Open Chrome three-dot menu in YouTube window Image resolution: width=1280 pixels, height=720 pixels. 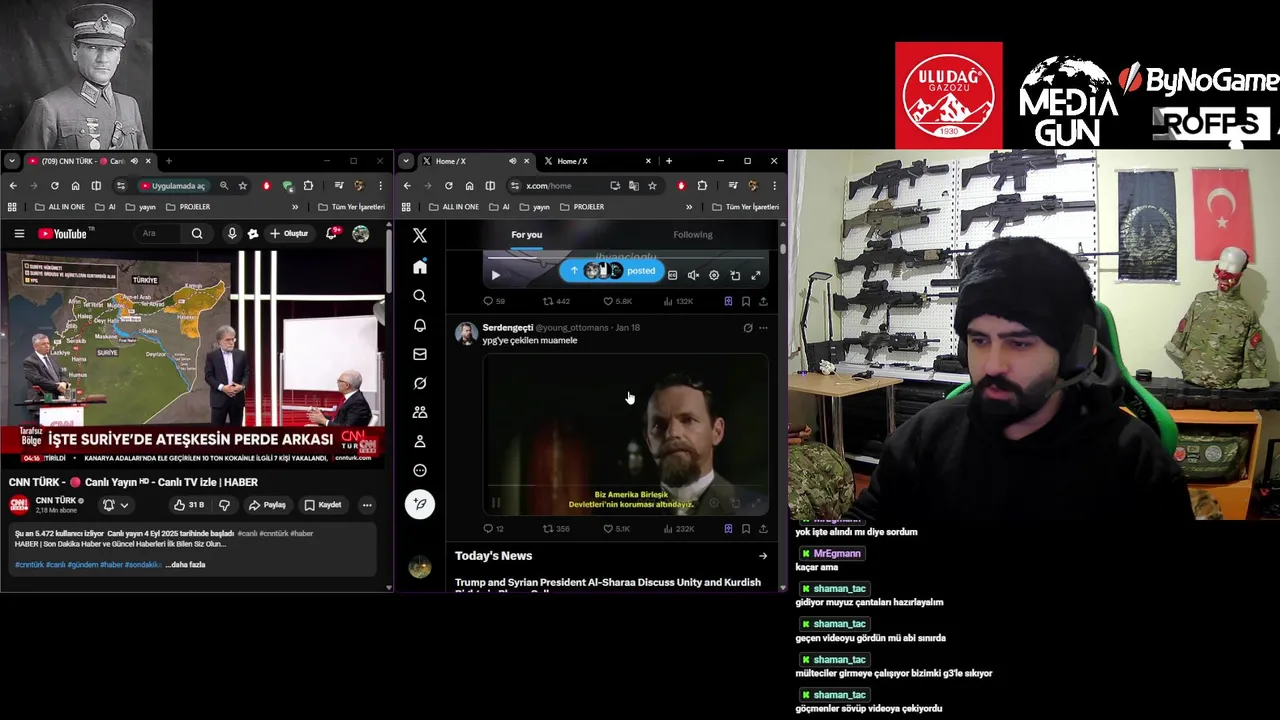click(380, 186)
